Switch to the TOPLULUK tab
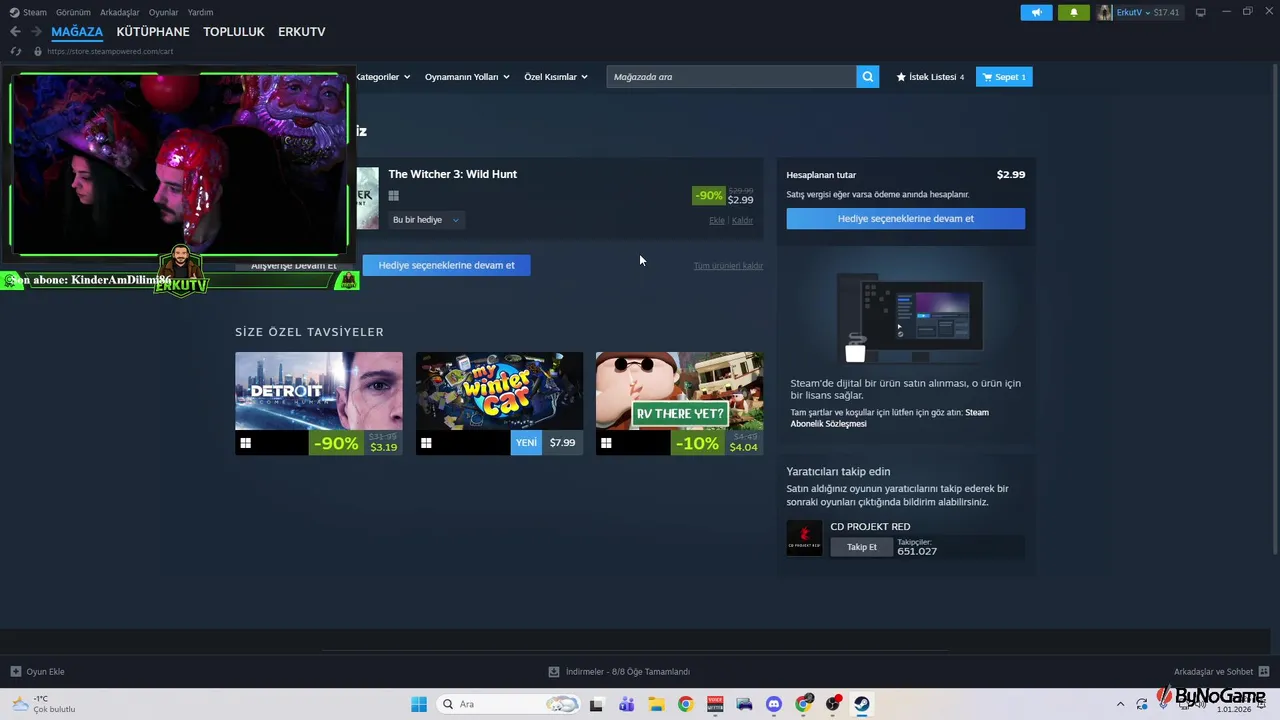 click(234, 32)
